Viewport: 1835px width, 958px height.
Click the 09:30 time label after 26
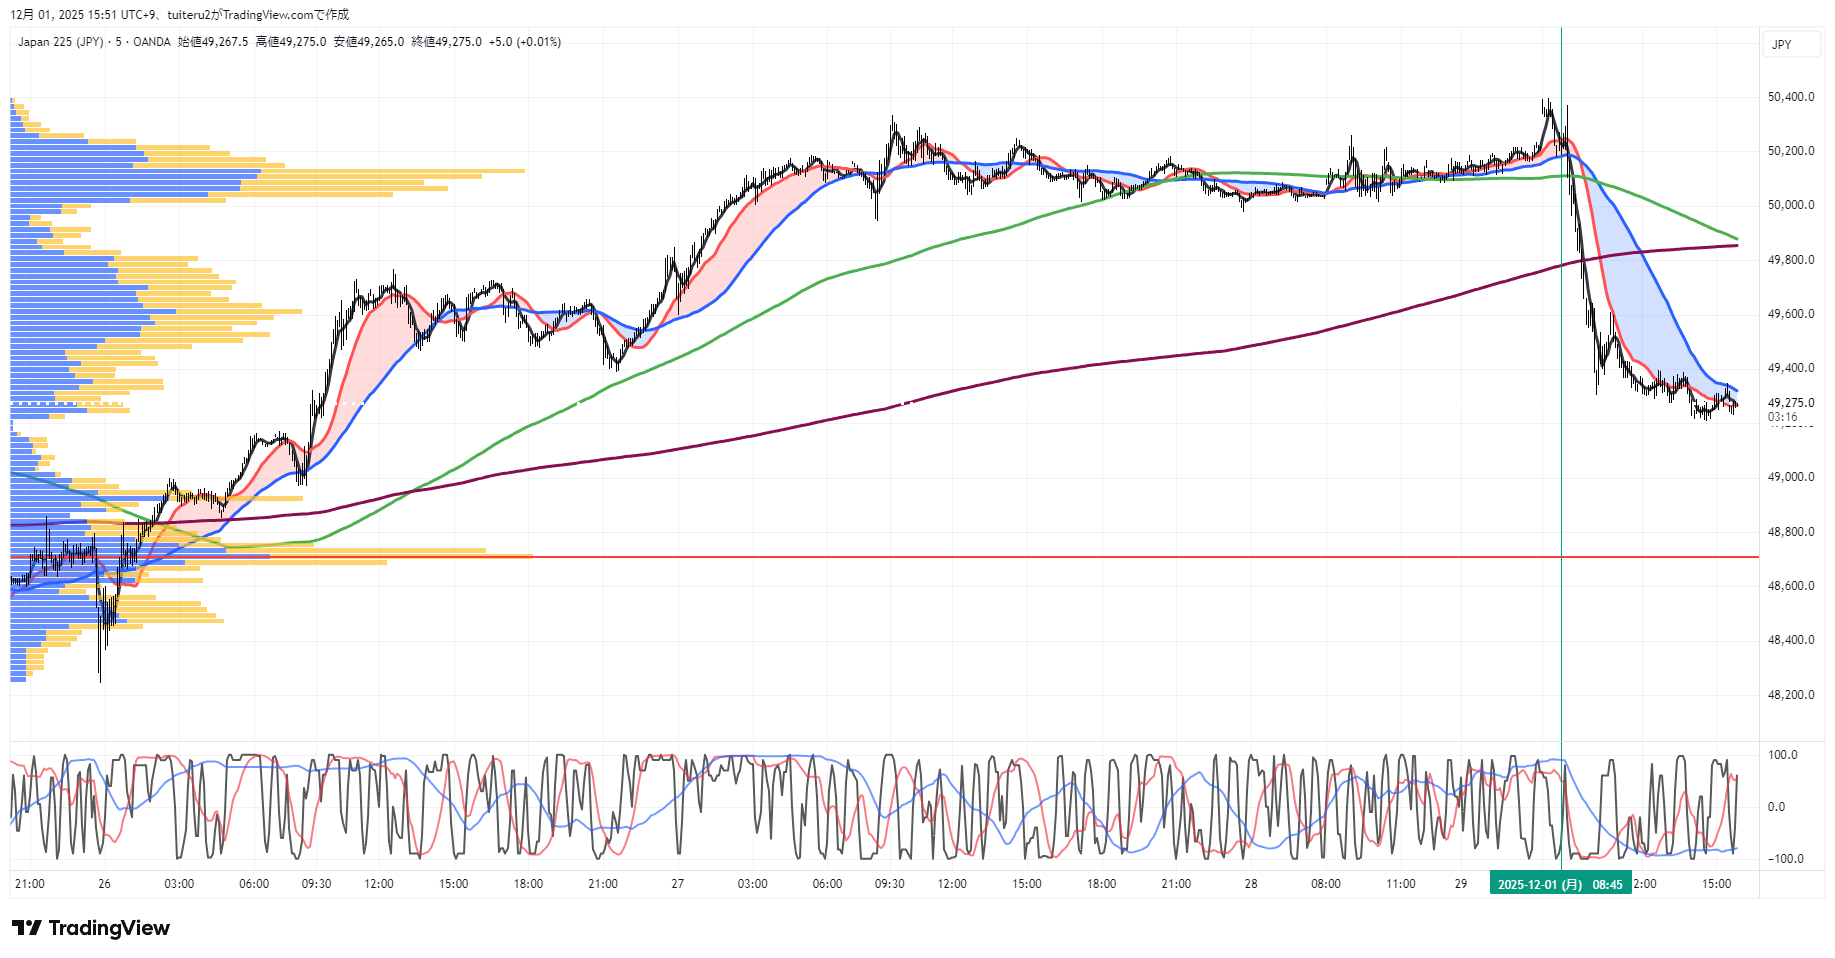pyautogui.click(x=316, y=884)
